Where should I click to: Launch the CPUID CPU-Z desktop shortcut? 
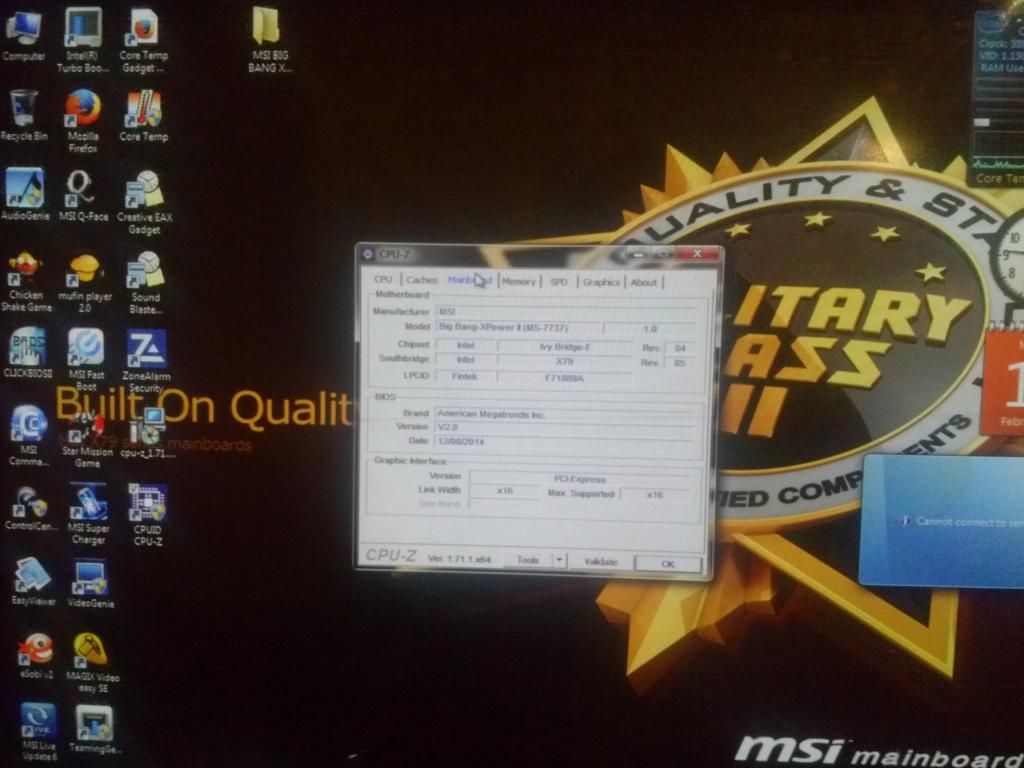(148, 515)
